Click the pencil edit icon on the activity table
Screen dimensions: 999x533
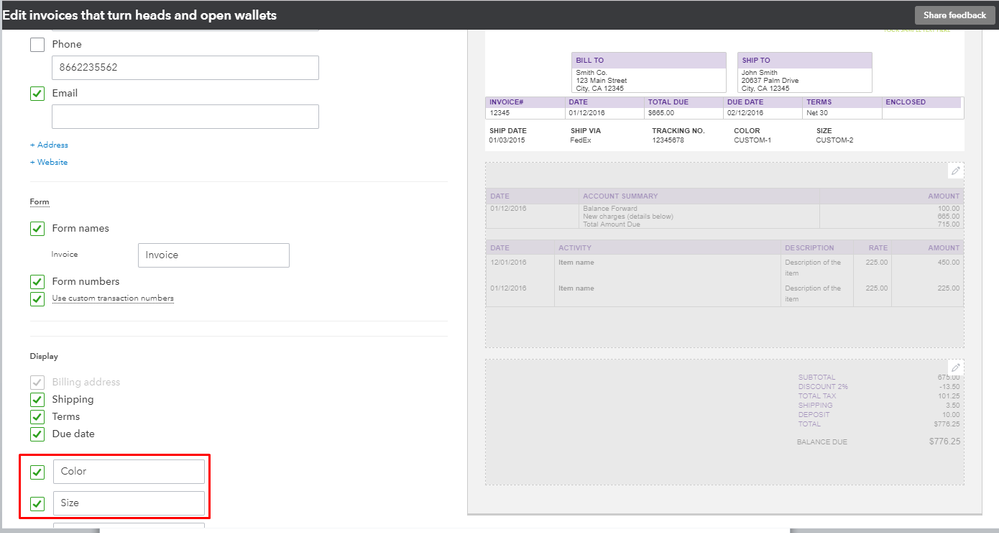(x=955, y=171)
